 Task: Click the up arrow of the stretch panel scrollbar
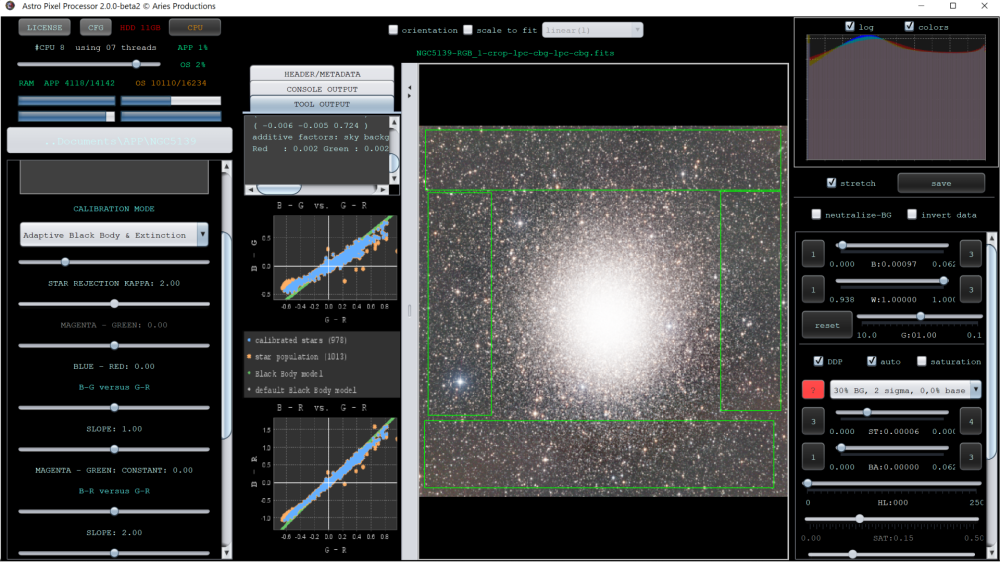(991, 238)
